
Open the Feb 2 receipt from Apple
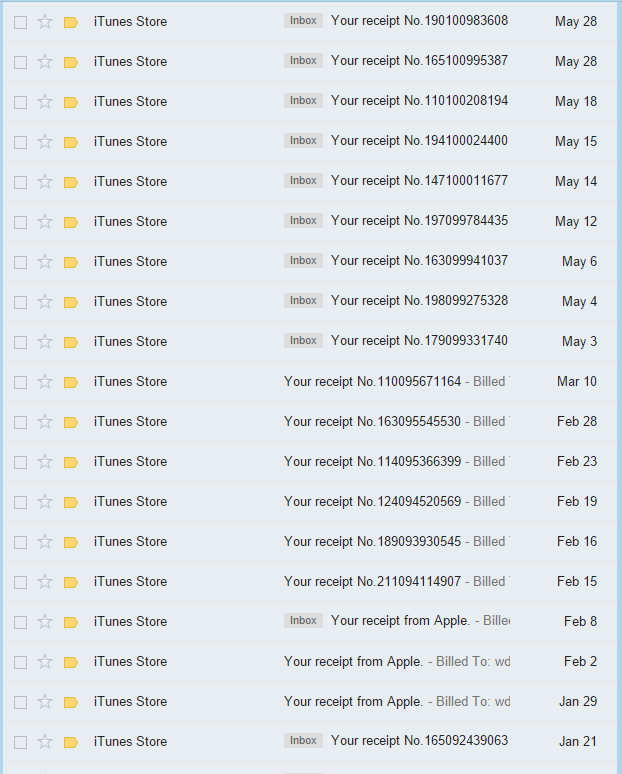[310, 661]
